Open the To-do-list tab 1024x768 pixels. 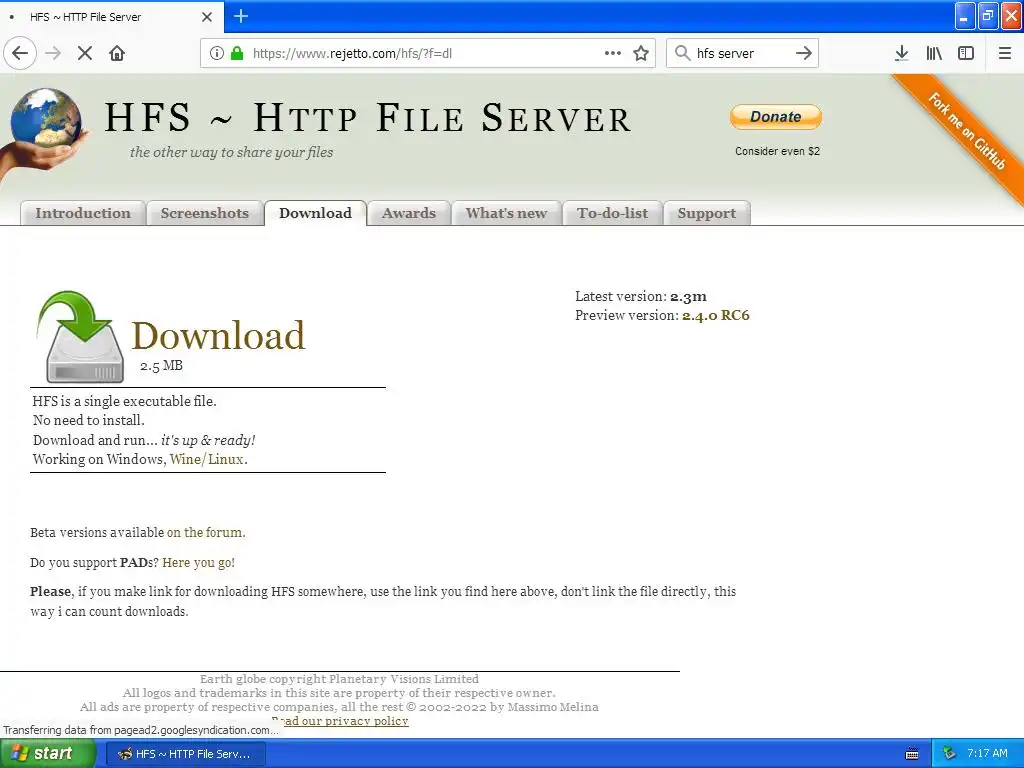pyautogui.click(x=613, y=213)
